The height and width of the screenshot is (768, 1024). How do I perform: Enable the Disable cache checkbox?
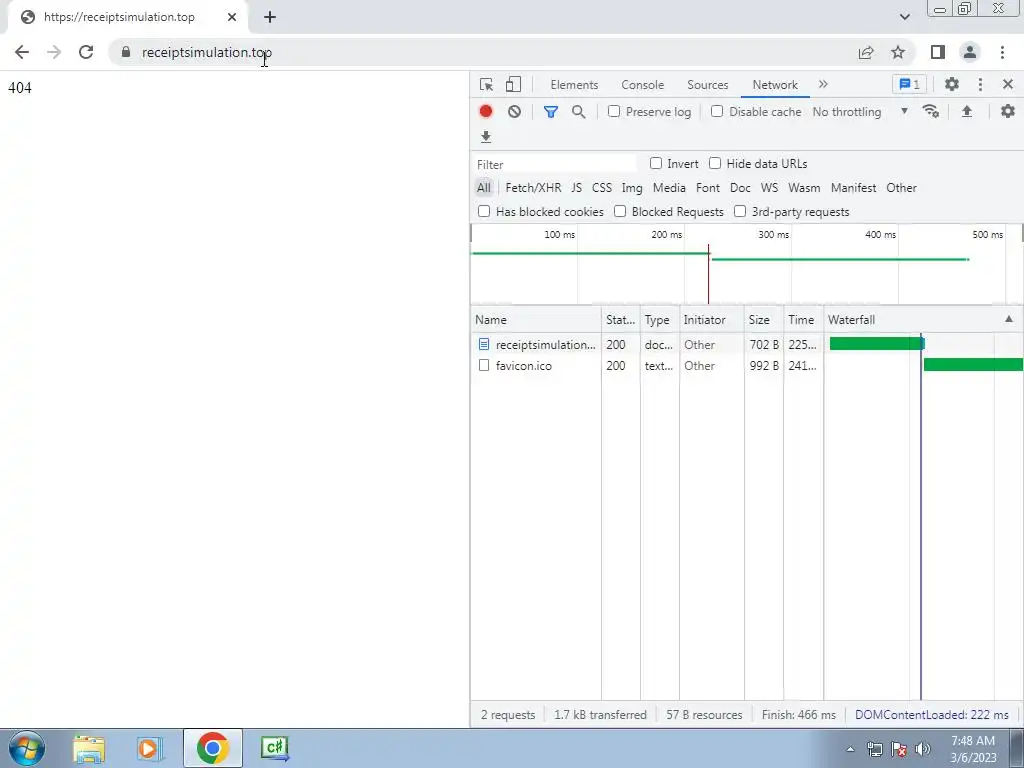tap(717, 112)
